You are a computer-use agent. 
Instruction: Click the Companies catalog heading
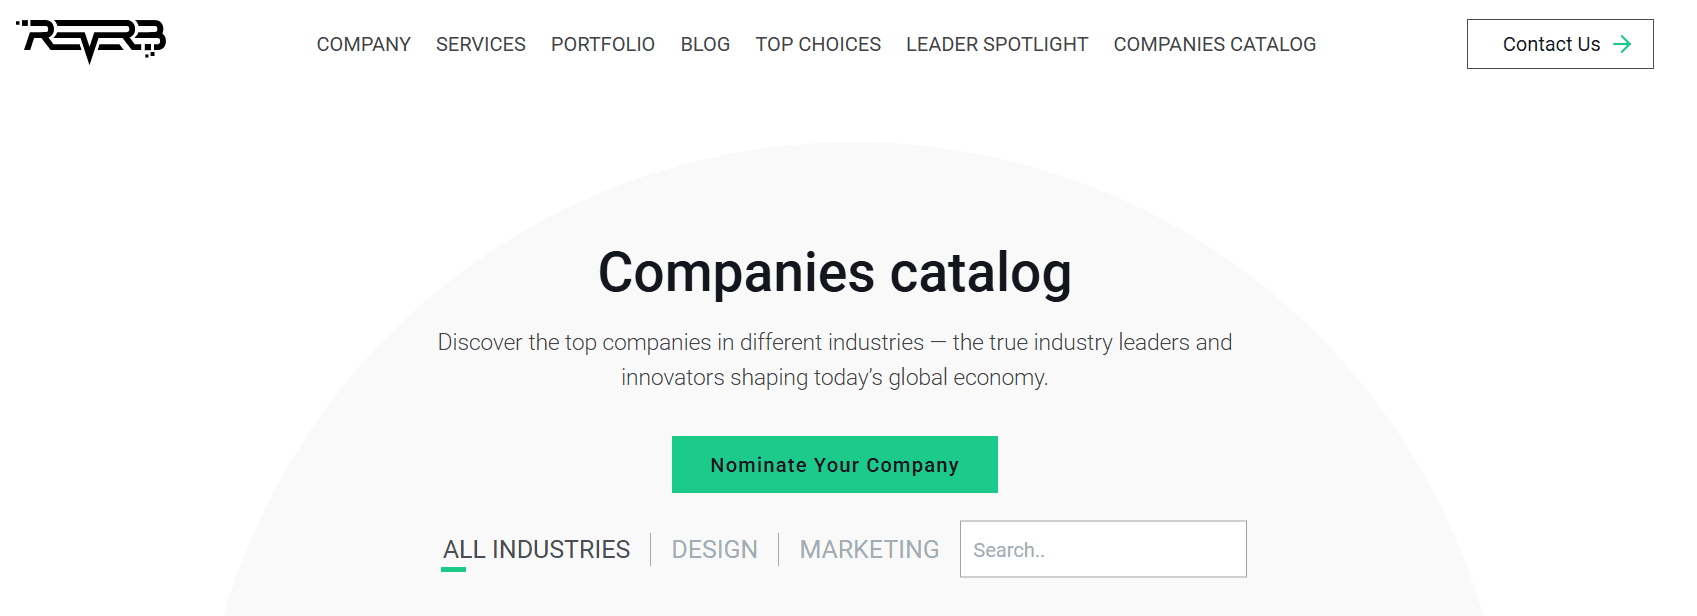pos(835,271)
